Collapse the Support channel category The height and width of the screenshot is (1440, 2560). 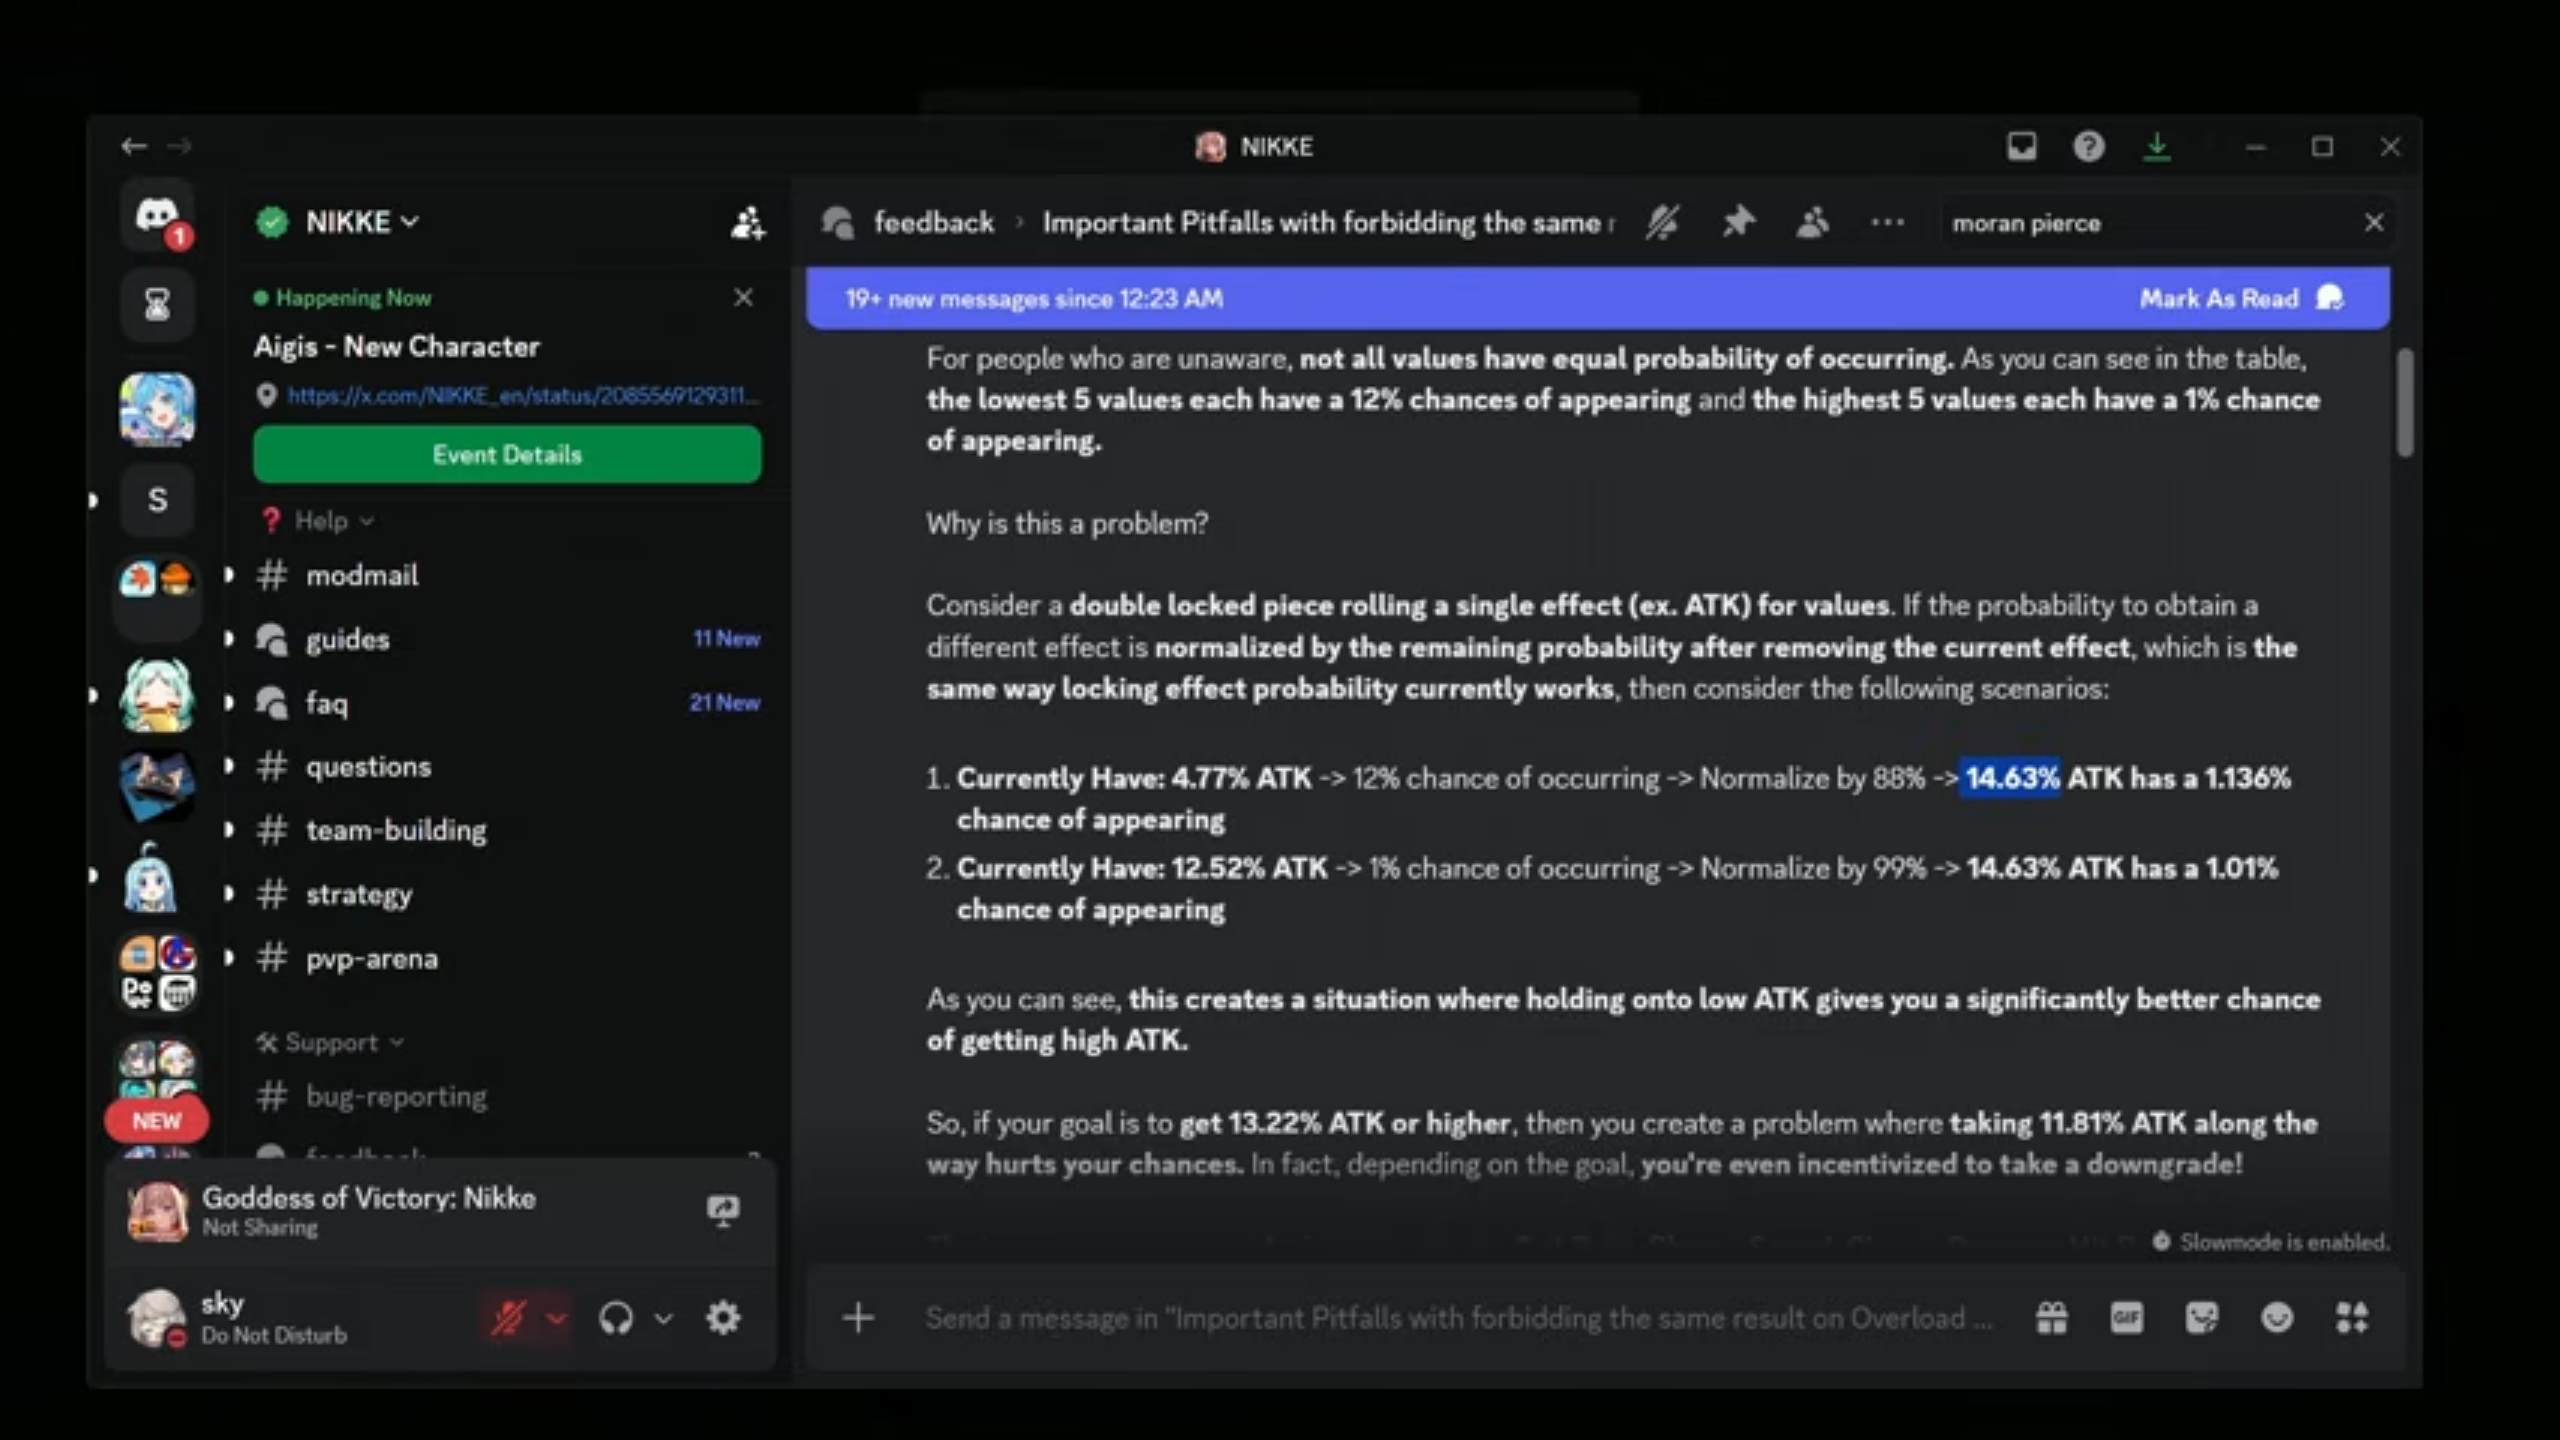(330, 1043)
